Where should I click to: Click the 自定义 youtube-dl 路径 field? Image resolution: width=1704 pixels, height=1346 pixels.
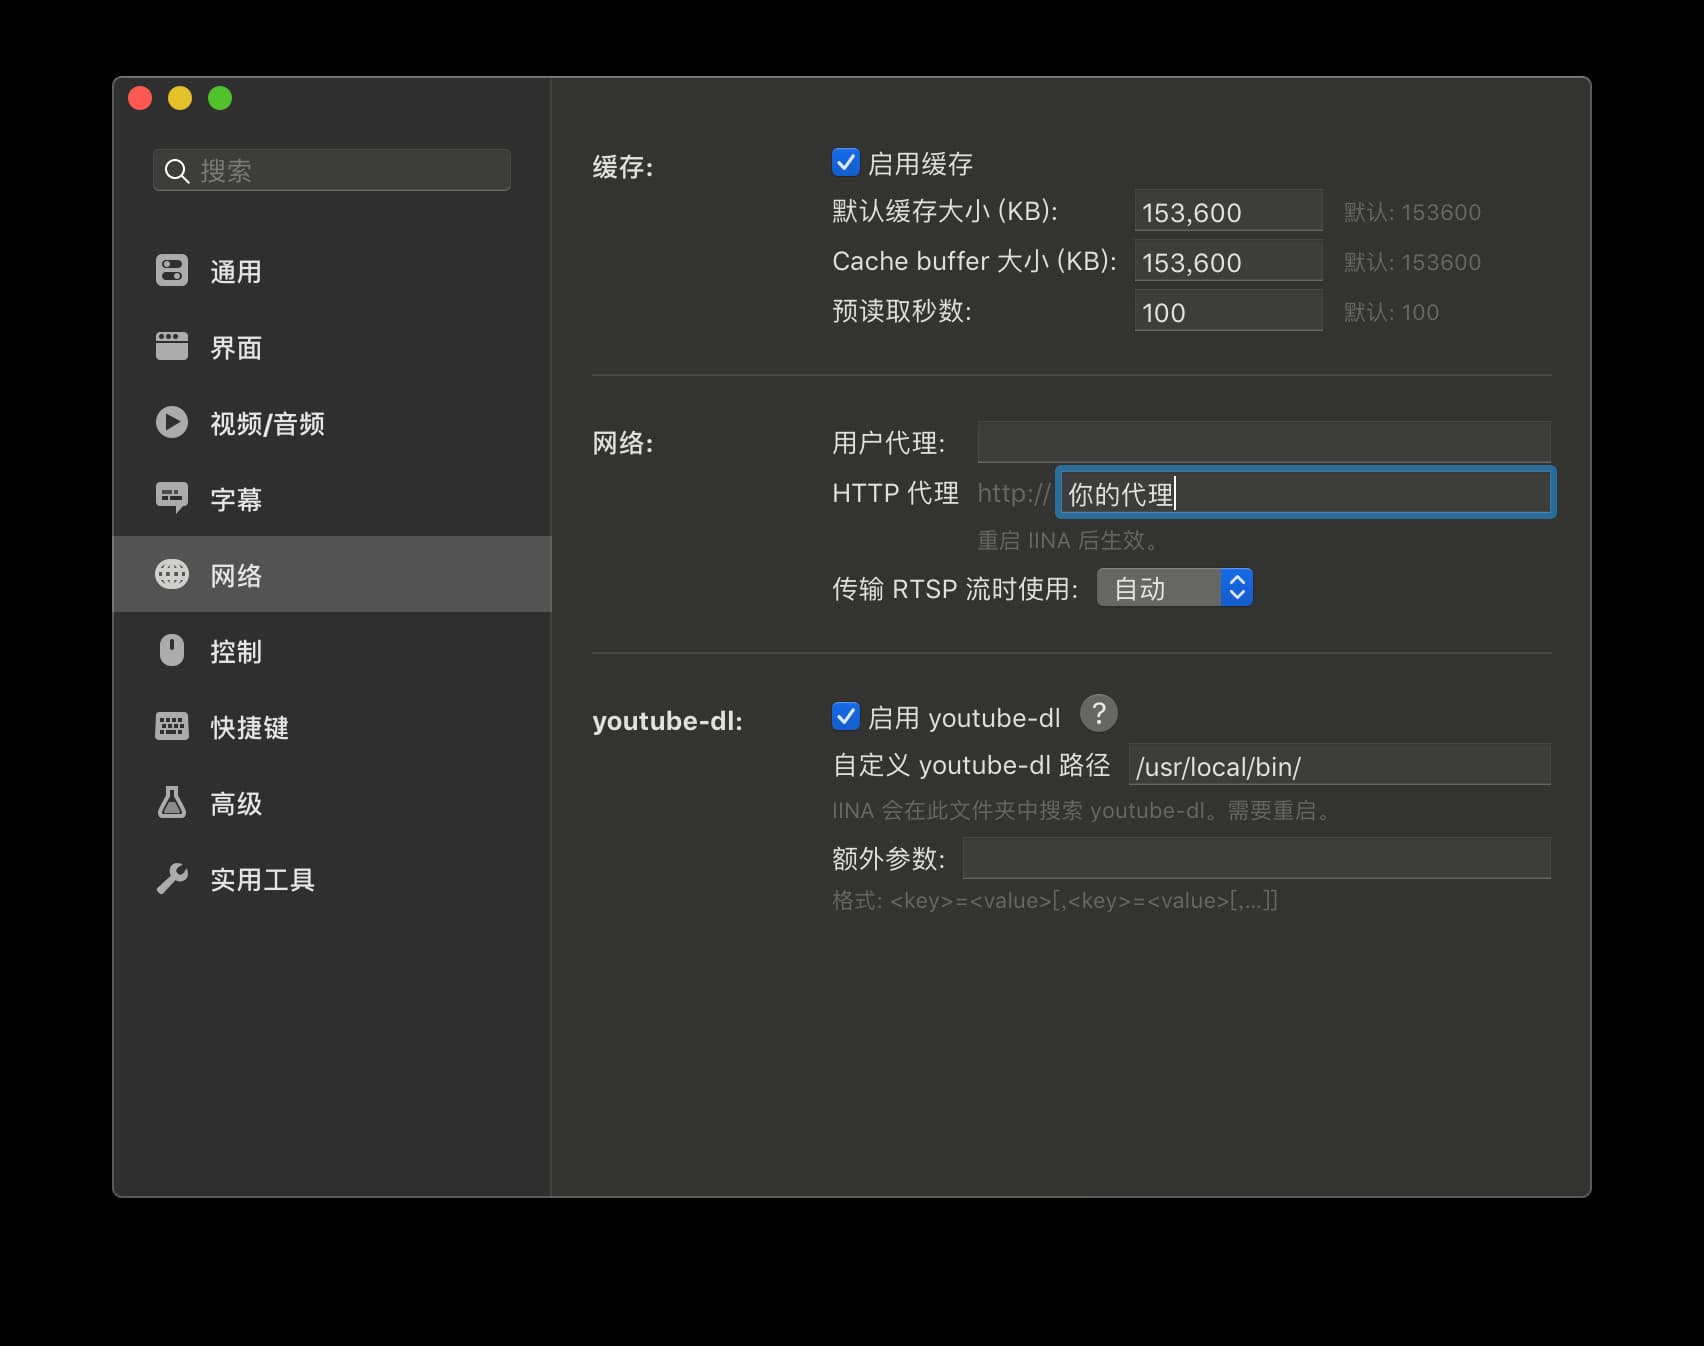point(1340,765)
